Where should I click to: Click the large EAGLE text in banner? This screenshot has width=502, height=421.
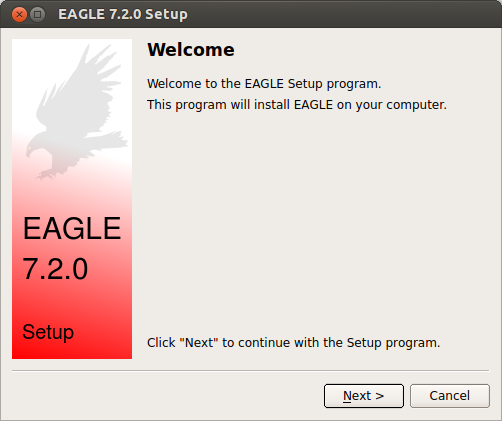72,228
